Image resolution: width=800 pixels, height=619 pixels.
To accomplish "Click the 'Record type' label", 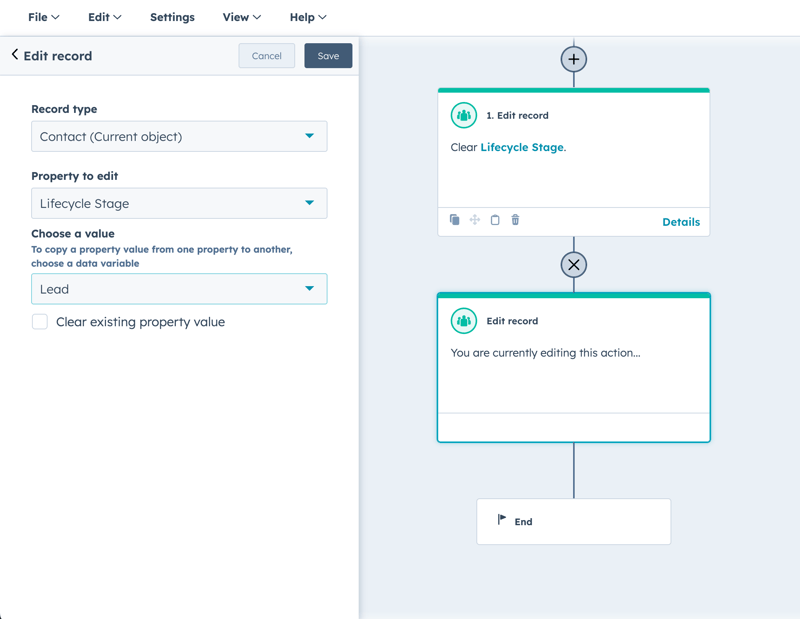I will (64, 109).
